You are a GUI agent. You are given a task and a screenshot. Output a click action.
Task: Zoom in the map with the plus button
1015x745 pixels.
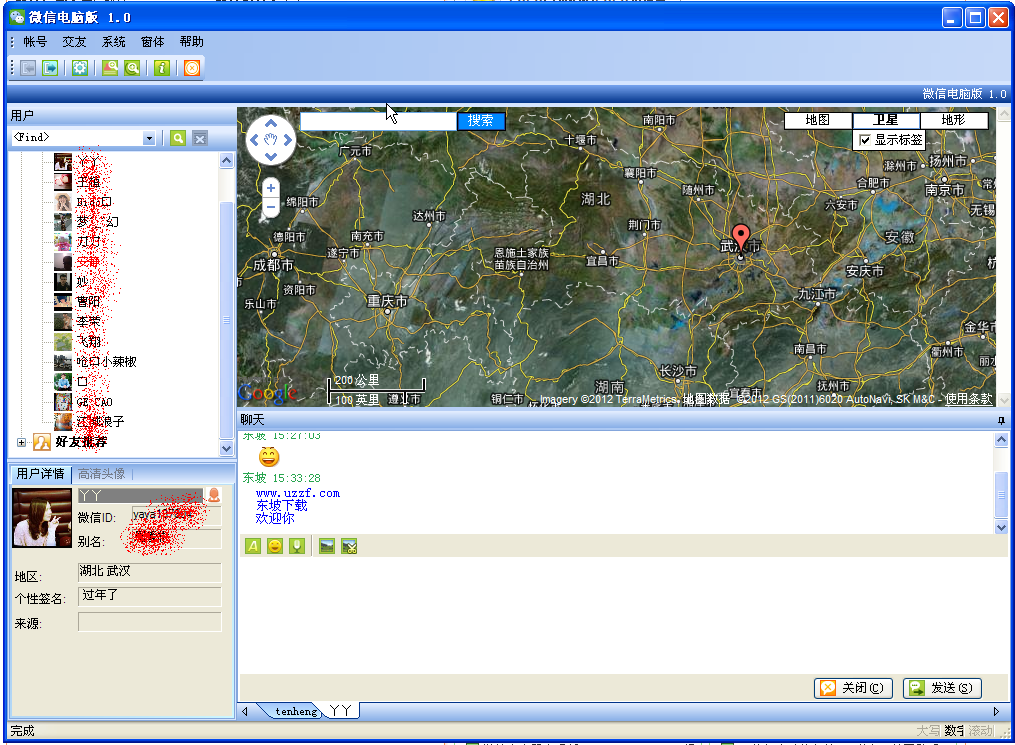pyautogui.click(x=271, y=188)
